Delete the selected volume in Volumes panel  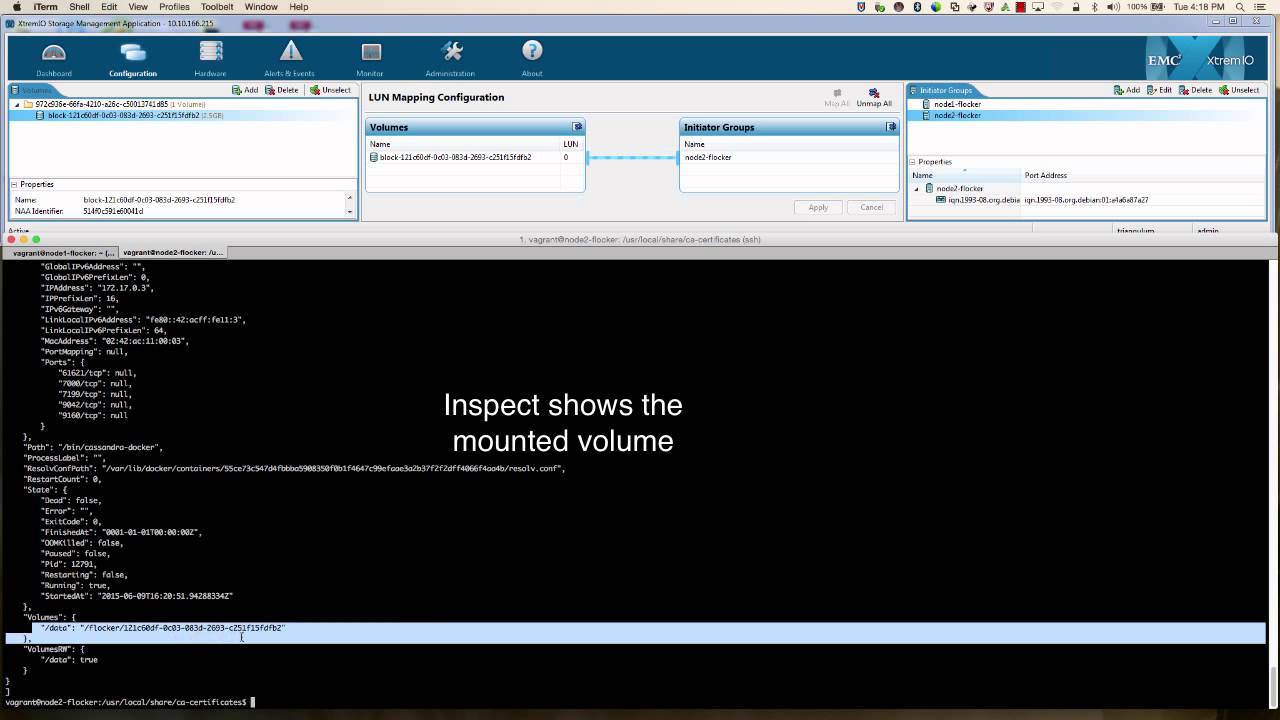point(282,90)
